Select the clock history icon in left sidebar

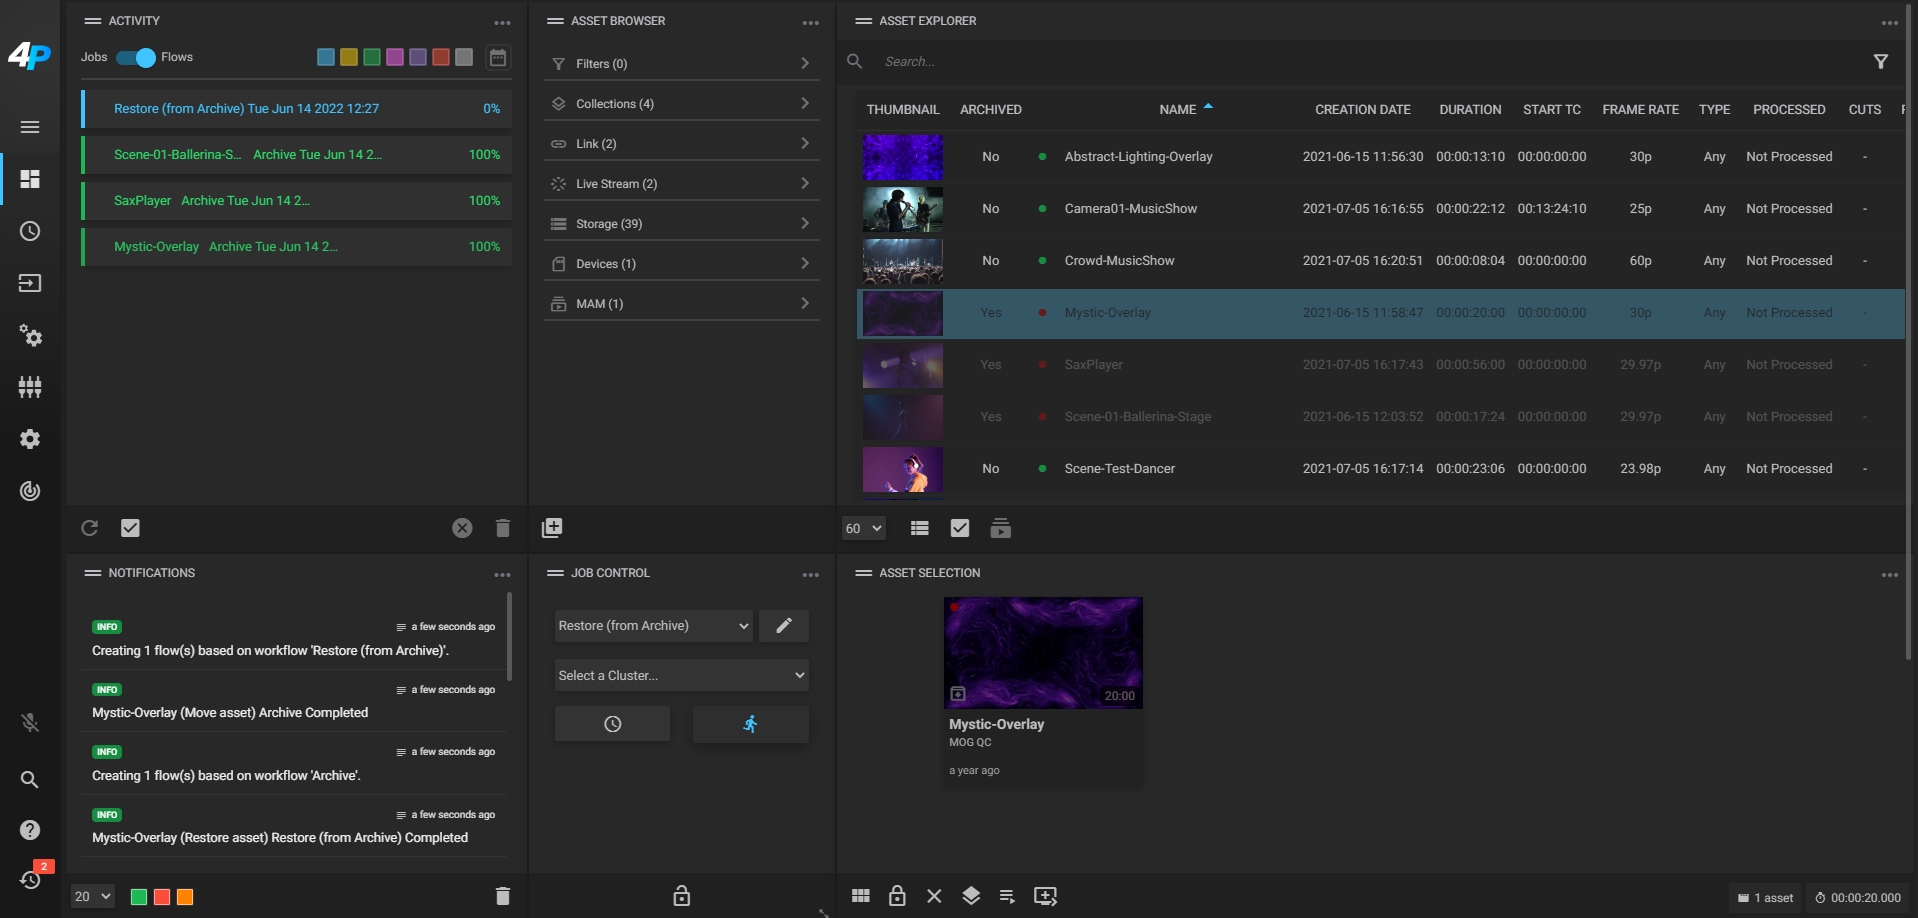click(x=30, y=231)
